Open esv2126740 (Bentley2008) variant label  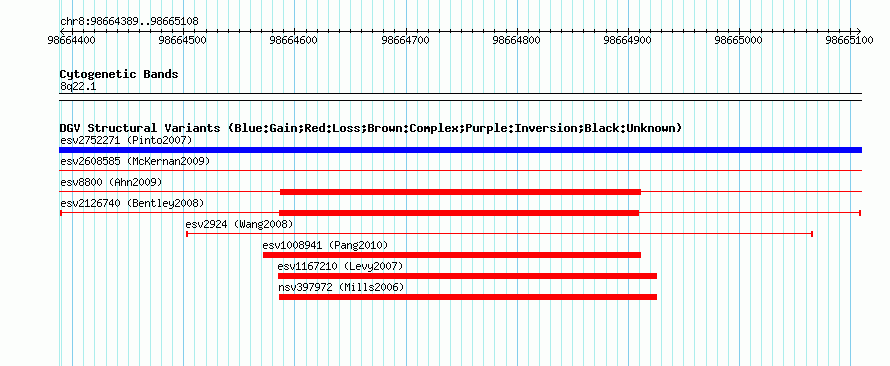pos(132,203)
